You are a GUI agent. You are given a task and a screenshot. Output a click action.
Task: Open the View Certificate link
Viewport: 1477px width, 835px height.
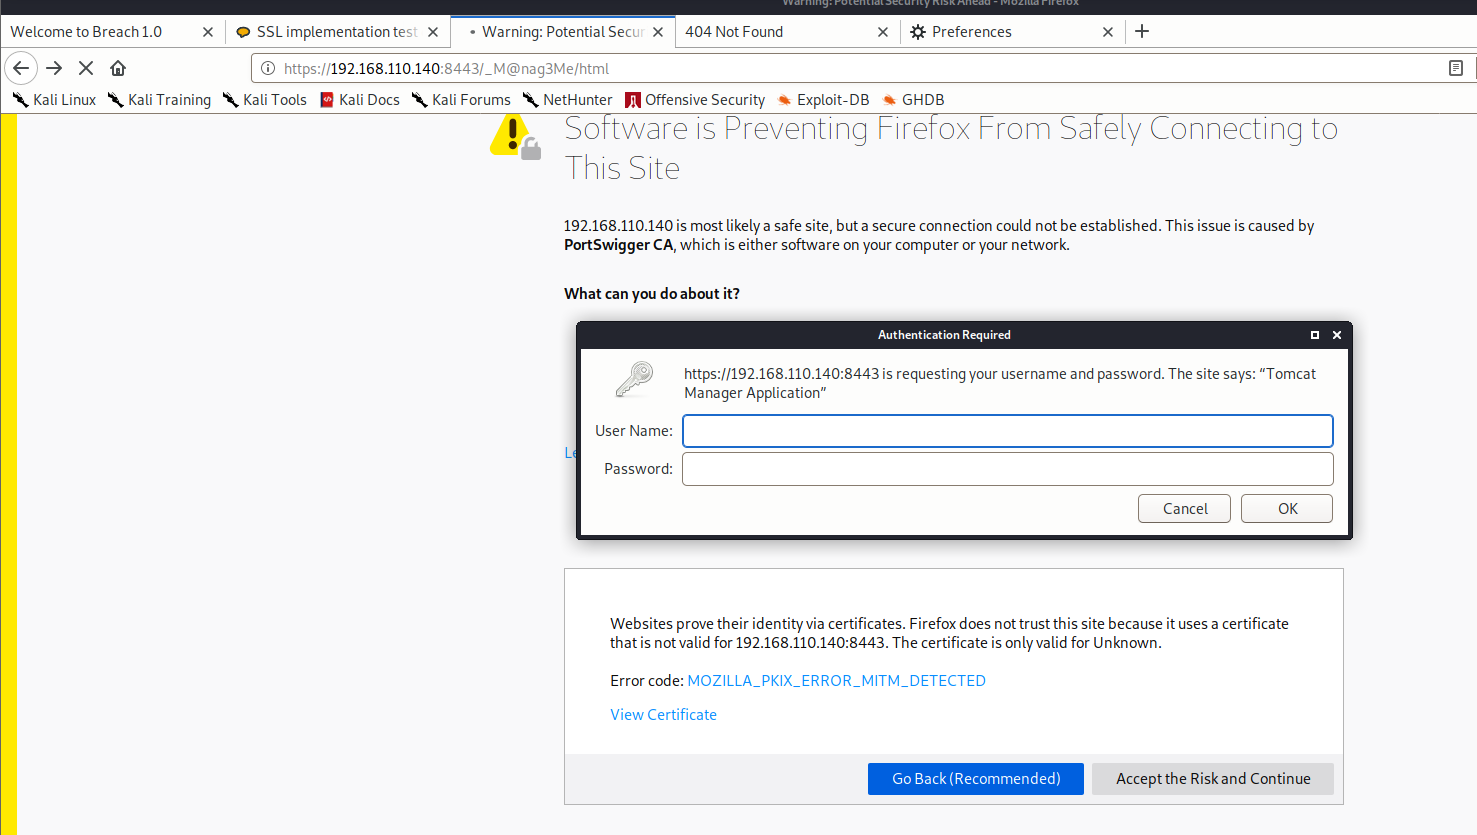point(664,714)
